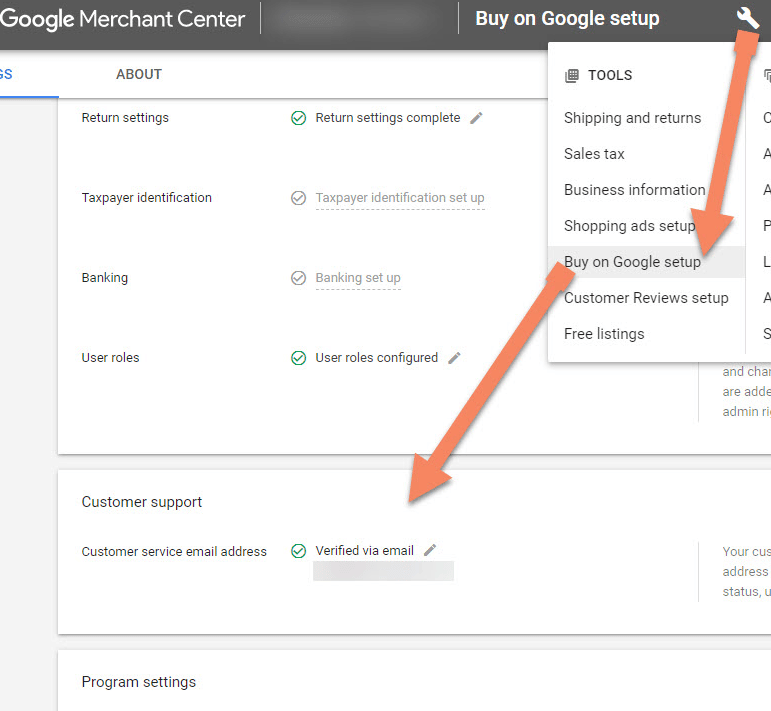
Task: Open Customer Reviews setup entry
Action: point(646,298)
